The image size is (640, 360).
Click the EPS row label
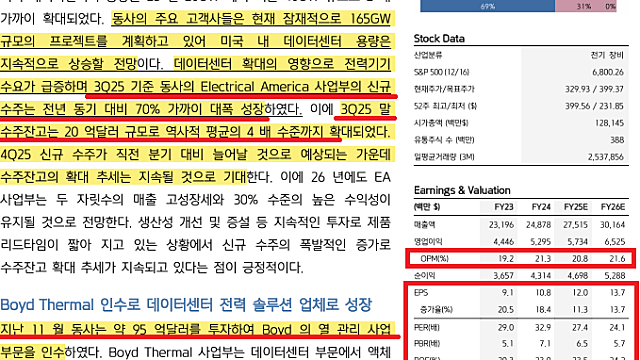[421, 293]
